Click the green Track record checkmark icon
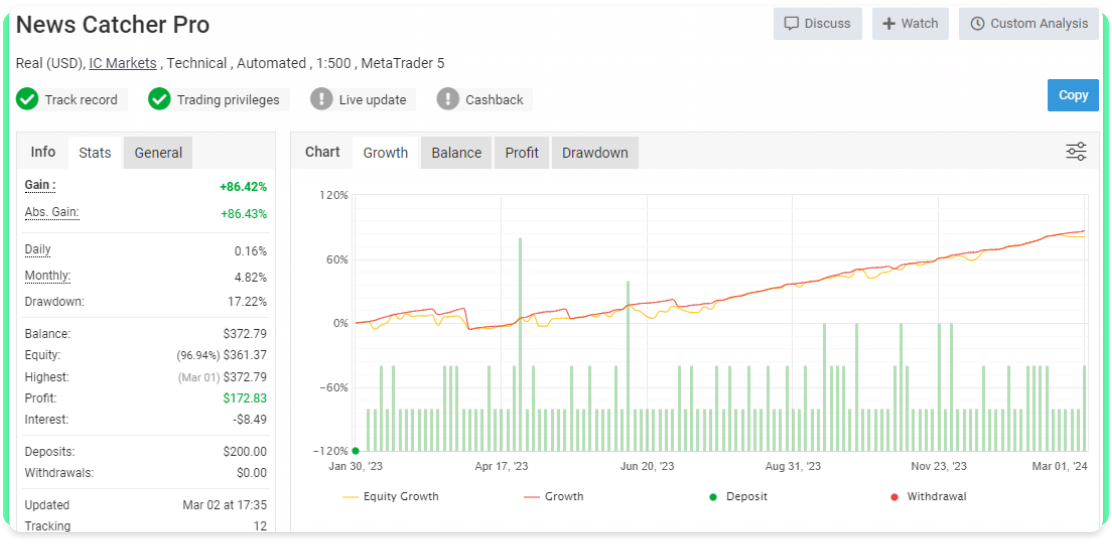Screen dimensions: 1112x544 27,99
